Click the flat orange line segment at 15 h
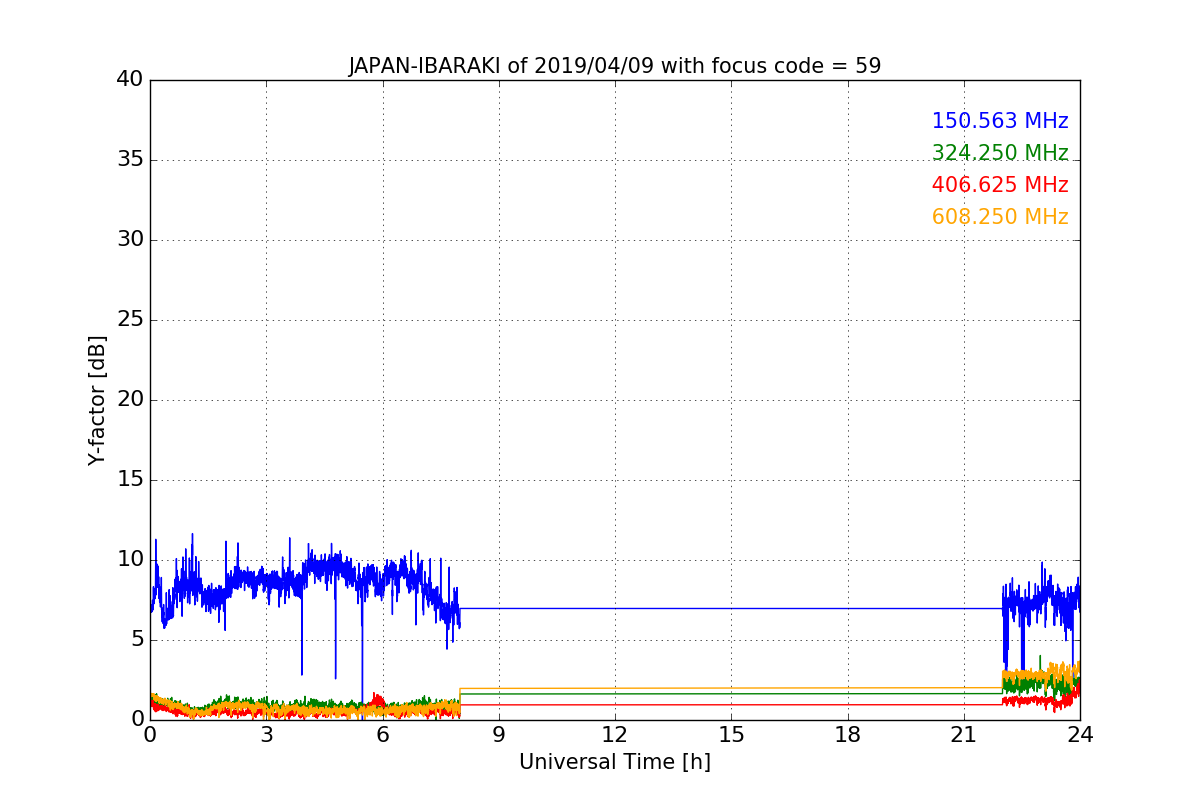This screenshot has width=1200, height=800. tap(731, 689)
